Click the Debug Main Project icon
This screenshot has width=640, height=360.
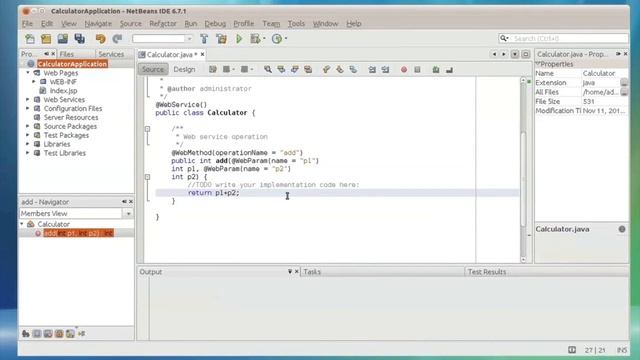tap(255, 39)
